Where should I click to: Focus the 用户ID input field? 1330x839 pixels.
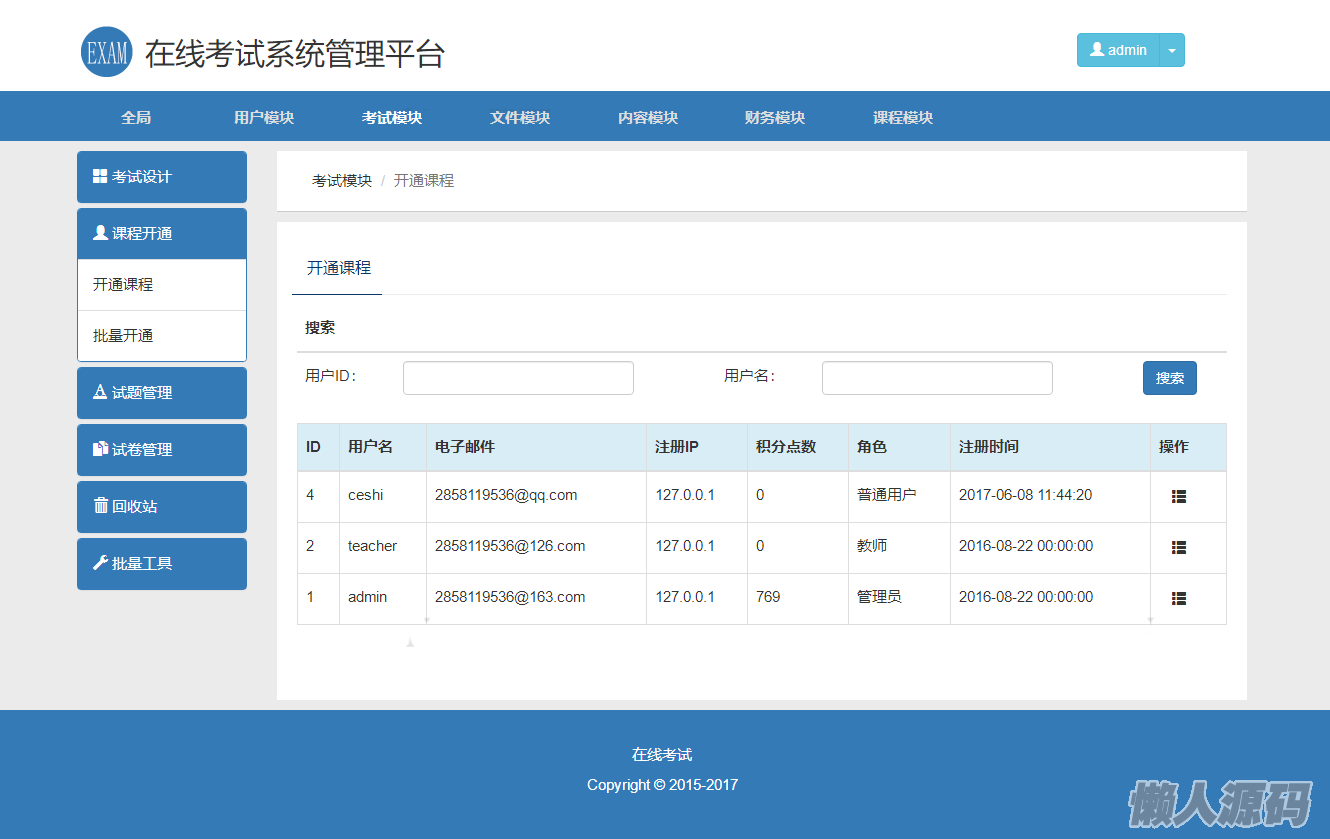click(x=518, y=378)
